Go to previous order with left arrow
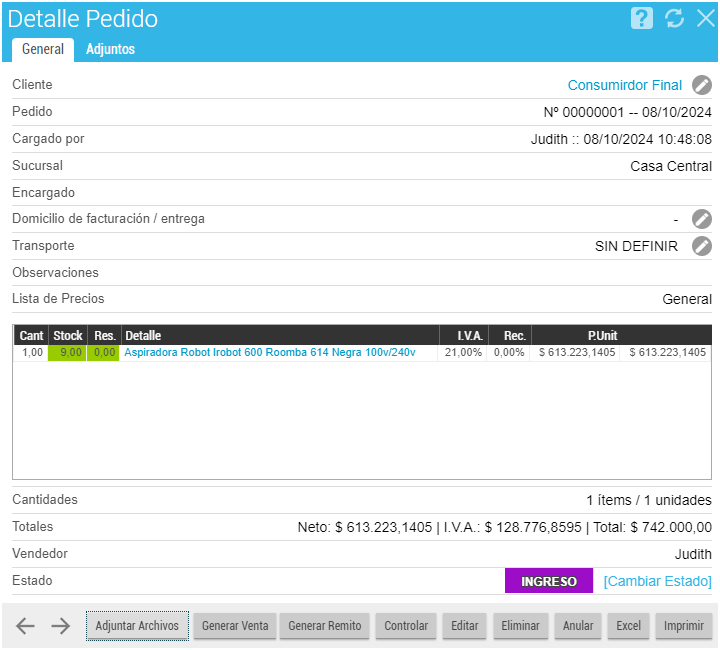720x650 pixels. pyautogui.click(x=26, y=626)
